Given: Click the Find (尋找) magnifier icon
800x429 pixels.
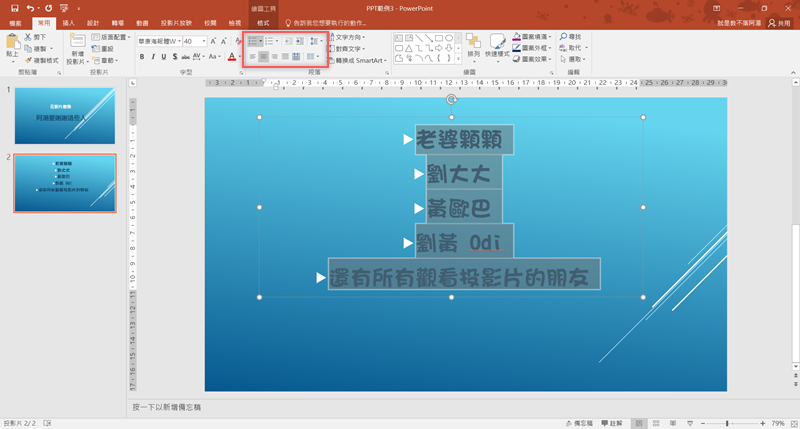Looking at the screenshot, I should 575,36.
